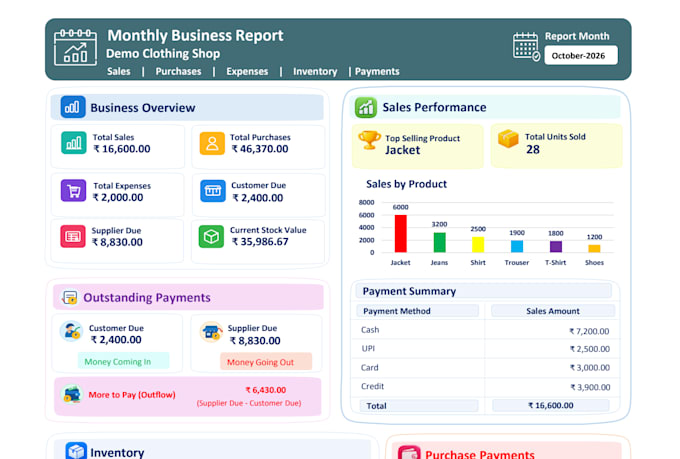The width and height of the screenshot is (680, 459).
Task: Click the Outstanding Payments header icon
Action: (x=70, y=298)
